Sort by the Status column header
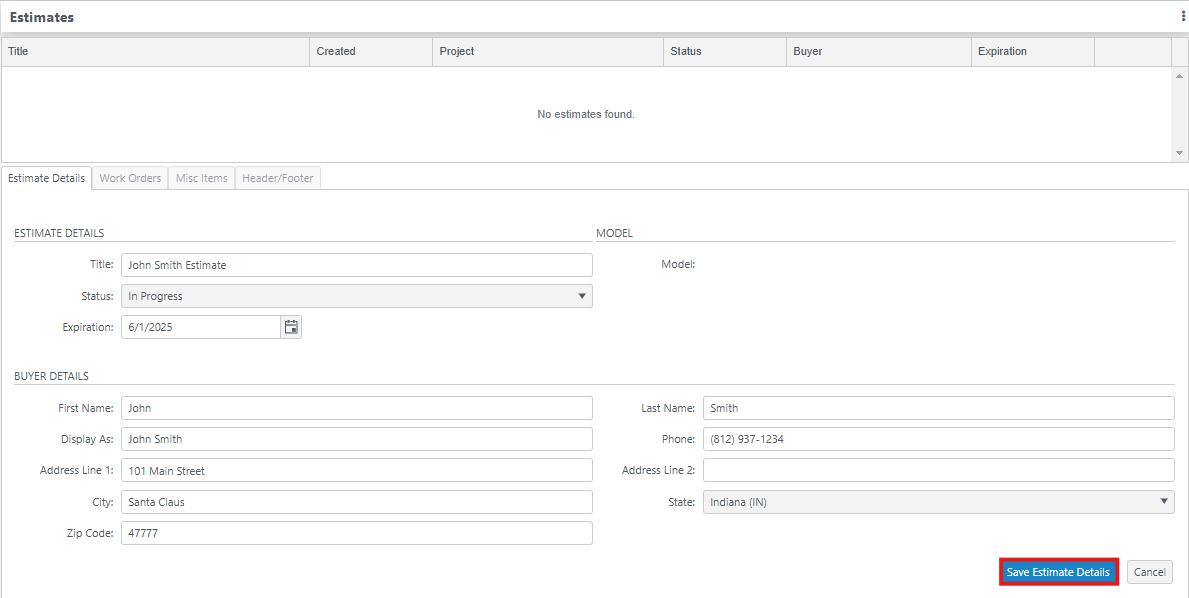 click(725, 52)
